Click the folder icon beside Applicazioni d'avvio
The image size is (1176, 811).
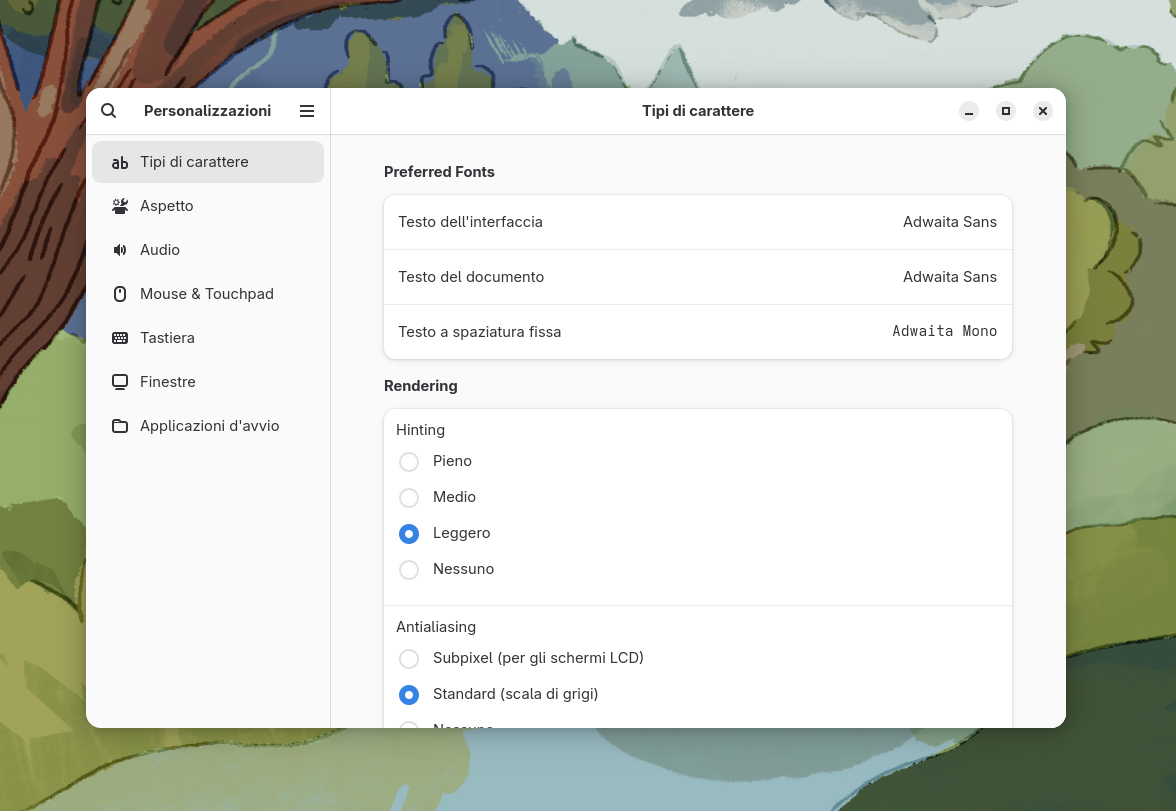[120, 426]
